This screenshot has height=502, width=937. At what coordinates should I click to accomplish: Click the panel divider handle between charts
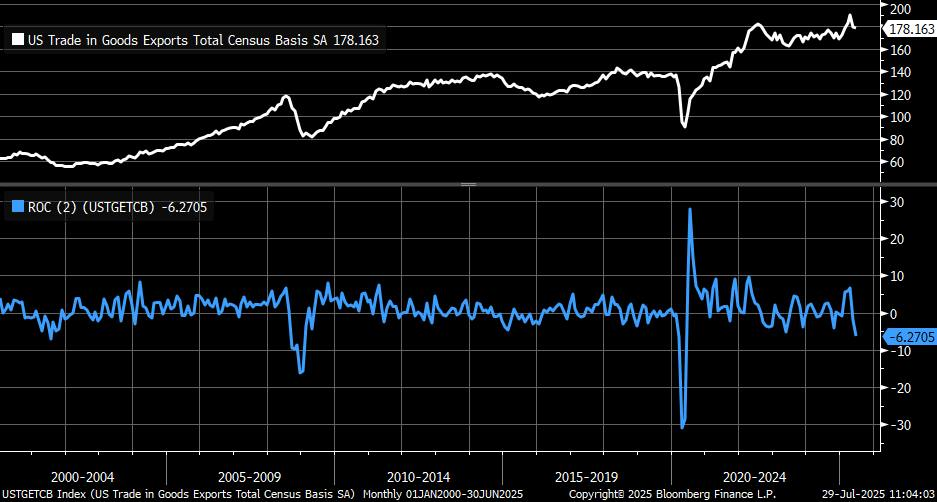pos(468,185)
